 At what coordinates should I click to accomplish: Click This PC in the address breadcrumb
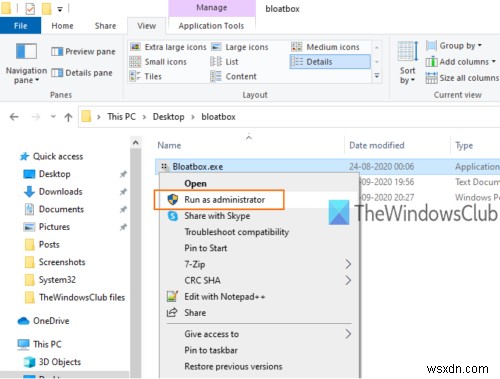click(121, 117)
